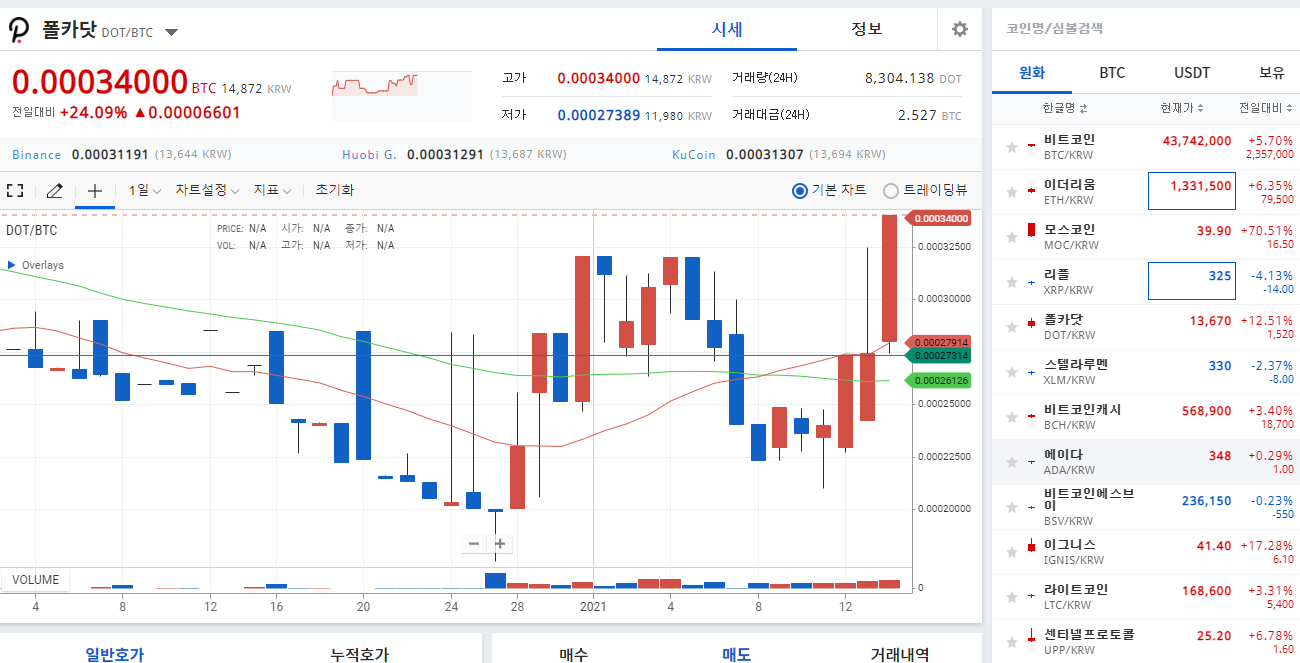
Task: Click the 1,331,500 이더리움 price cell
Action: [x=1192, y=191]
